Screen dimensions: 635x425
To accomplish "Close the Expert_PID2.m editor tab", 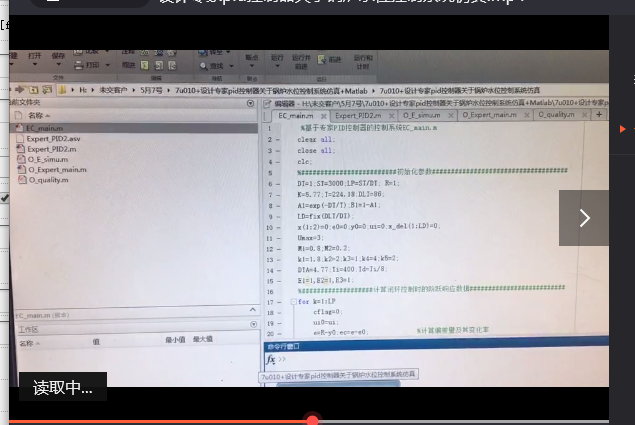I will (392, 115).
